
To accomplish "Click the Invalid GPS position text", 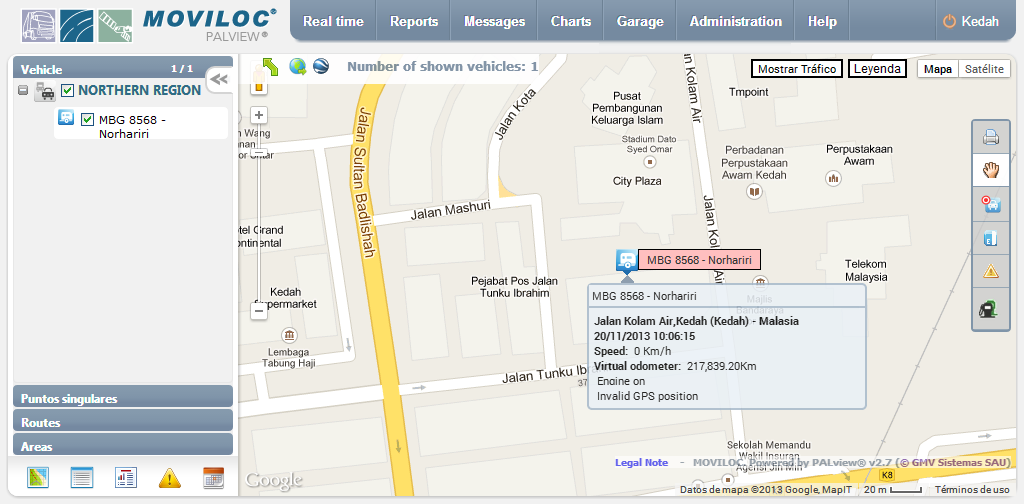I will click(647, 396).
